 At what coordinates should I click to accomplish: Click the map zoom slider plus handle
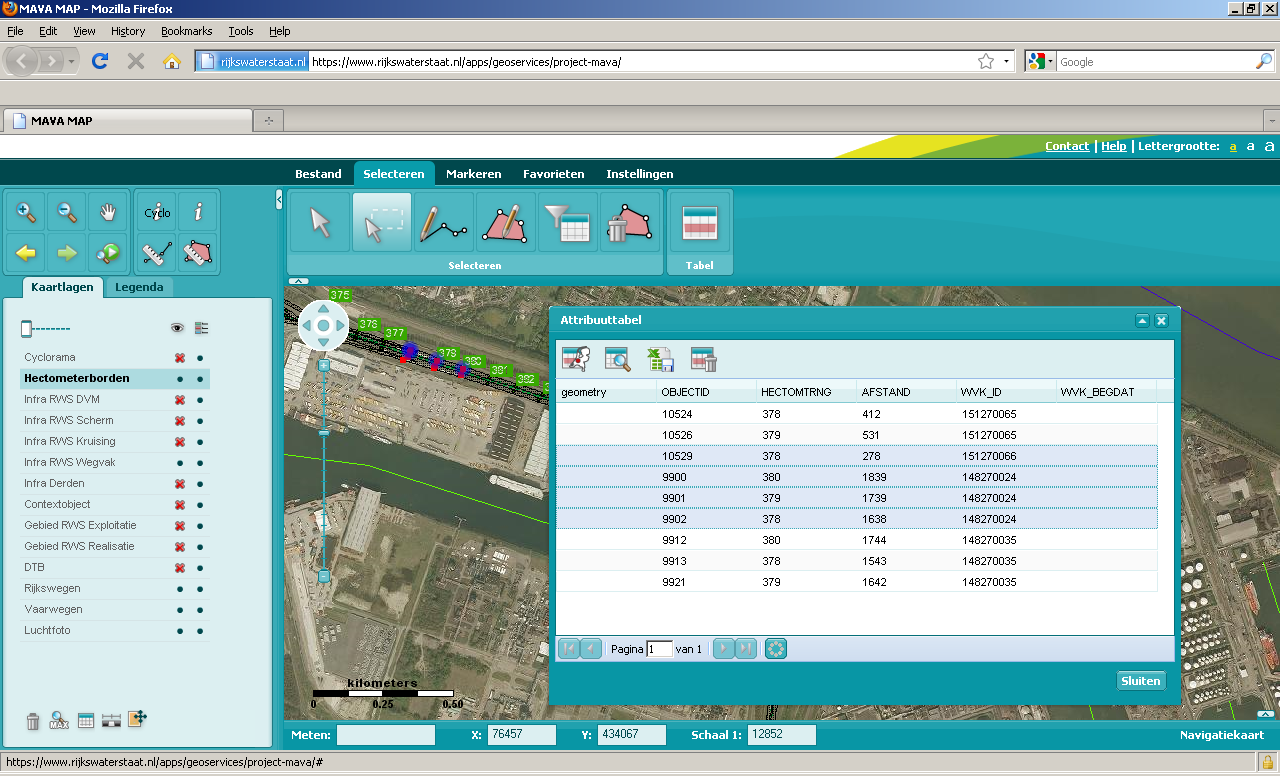click(324, 367)
